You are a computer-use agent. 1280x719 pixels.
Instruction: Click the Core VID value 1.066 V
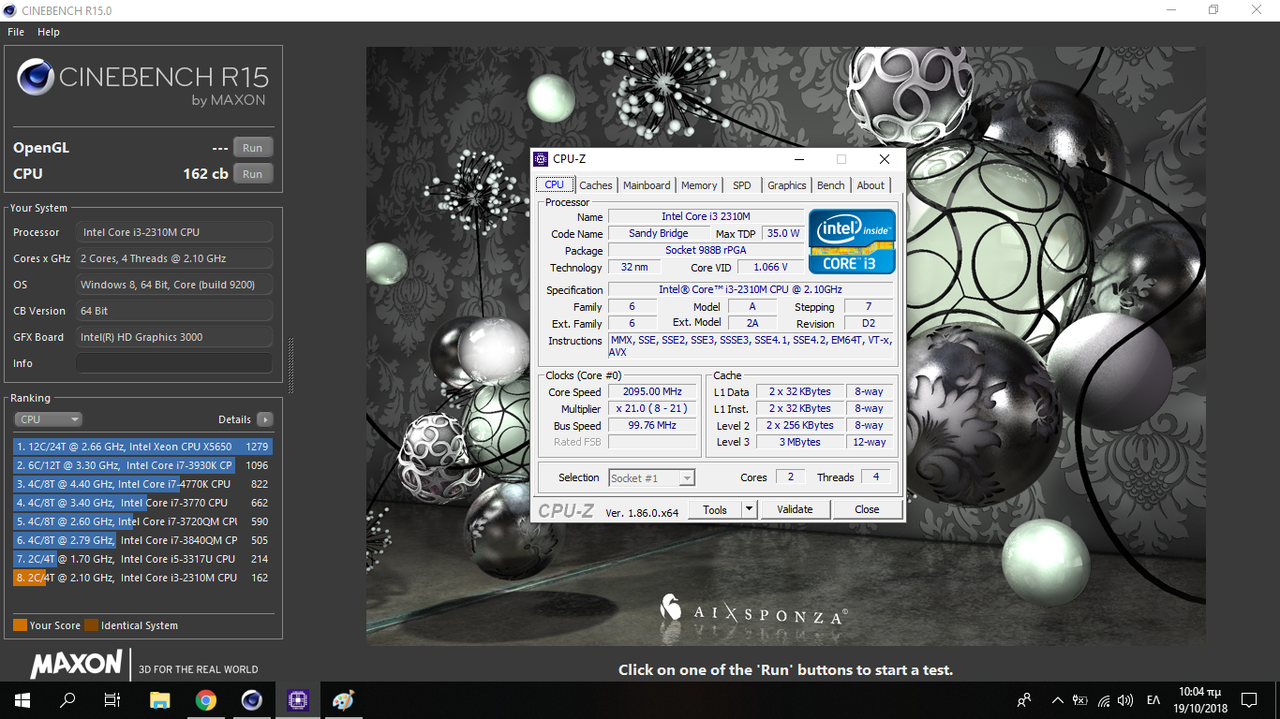(771, 267)
